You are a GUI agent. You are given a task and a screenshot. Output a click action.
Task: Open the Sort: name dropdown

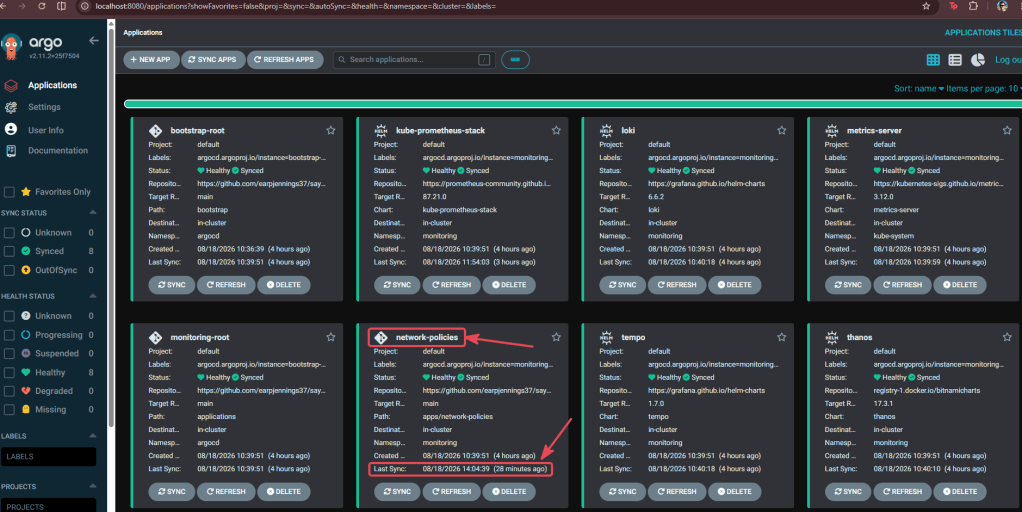click(918, 89)
